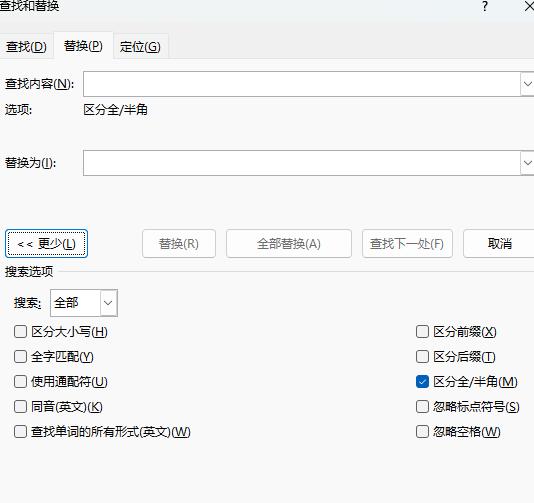Focus the 替换为 input field
534x503 pixels.
[x=302, y=163]
